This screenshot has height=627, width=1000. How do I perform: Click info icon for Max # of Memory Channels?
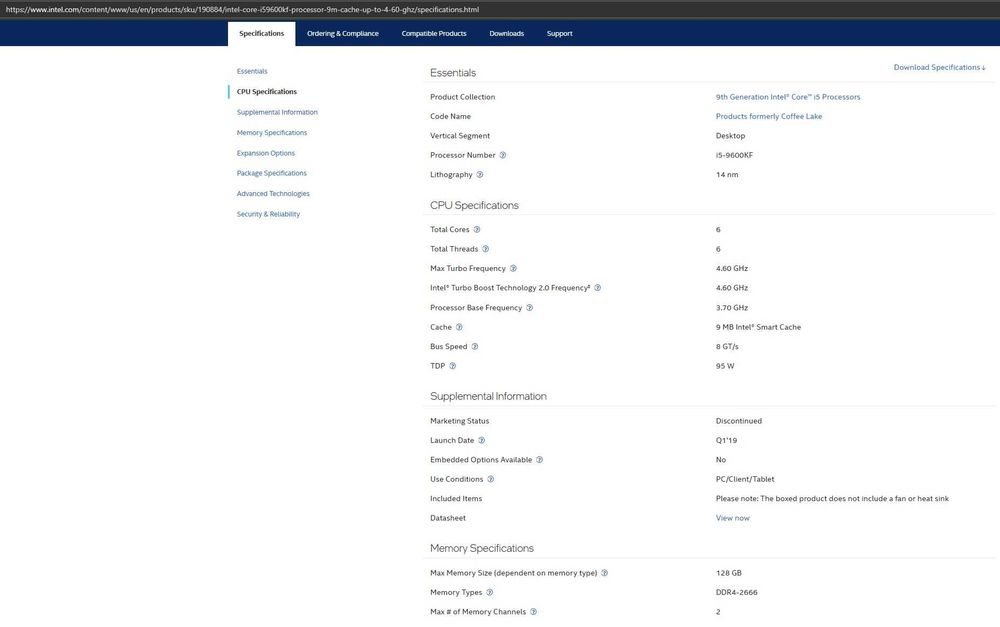(533, 612)
